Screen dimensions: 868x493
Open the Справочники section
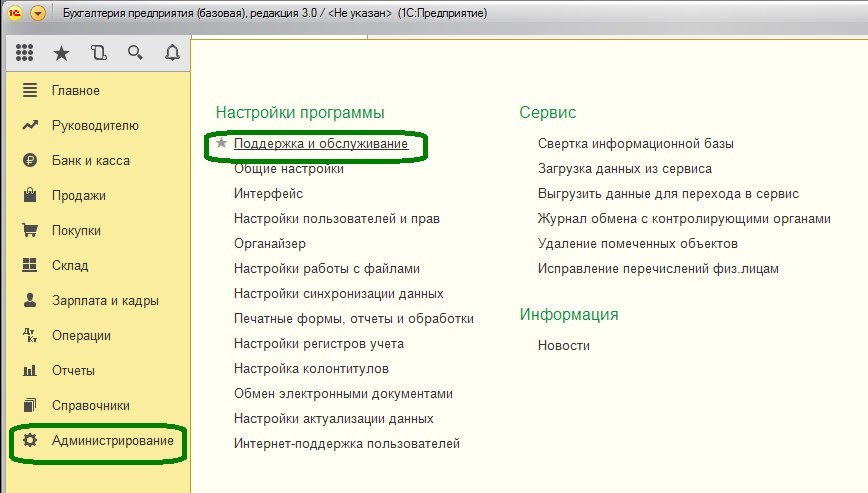pyautogui.click(x=91, y=406)
